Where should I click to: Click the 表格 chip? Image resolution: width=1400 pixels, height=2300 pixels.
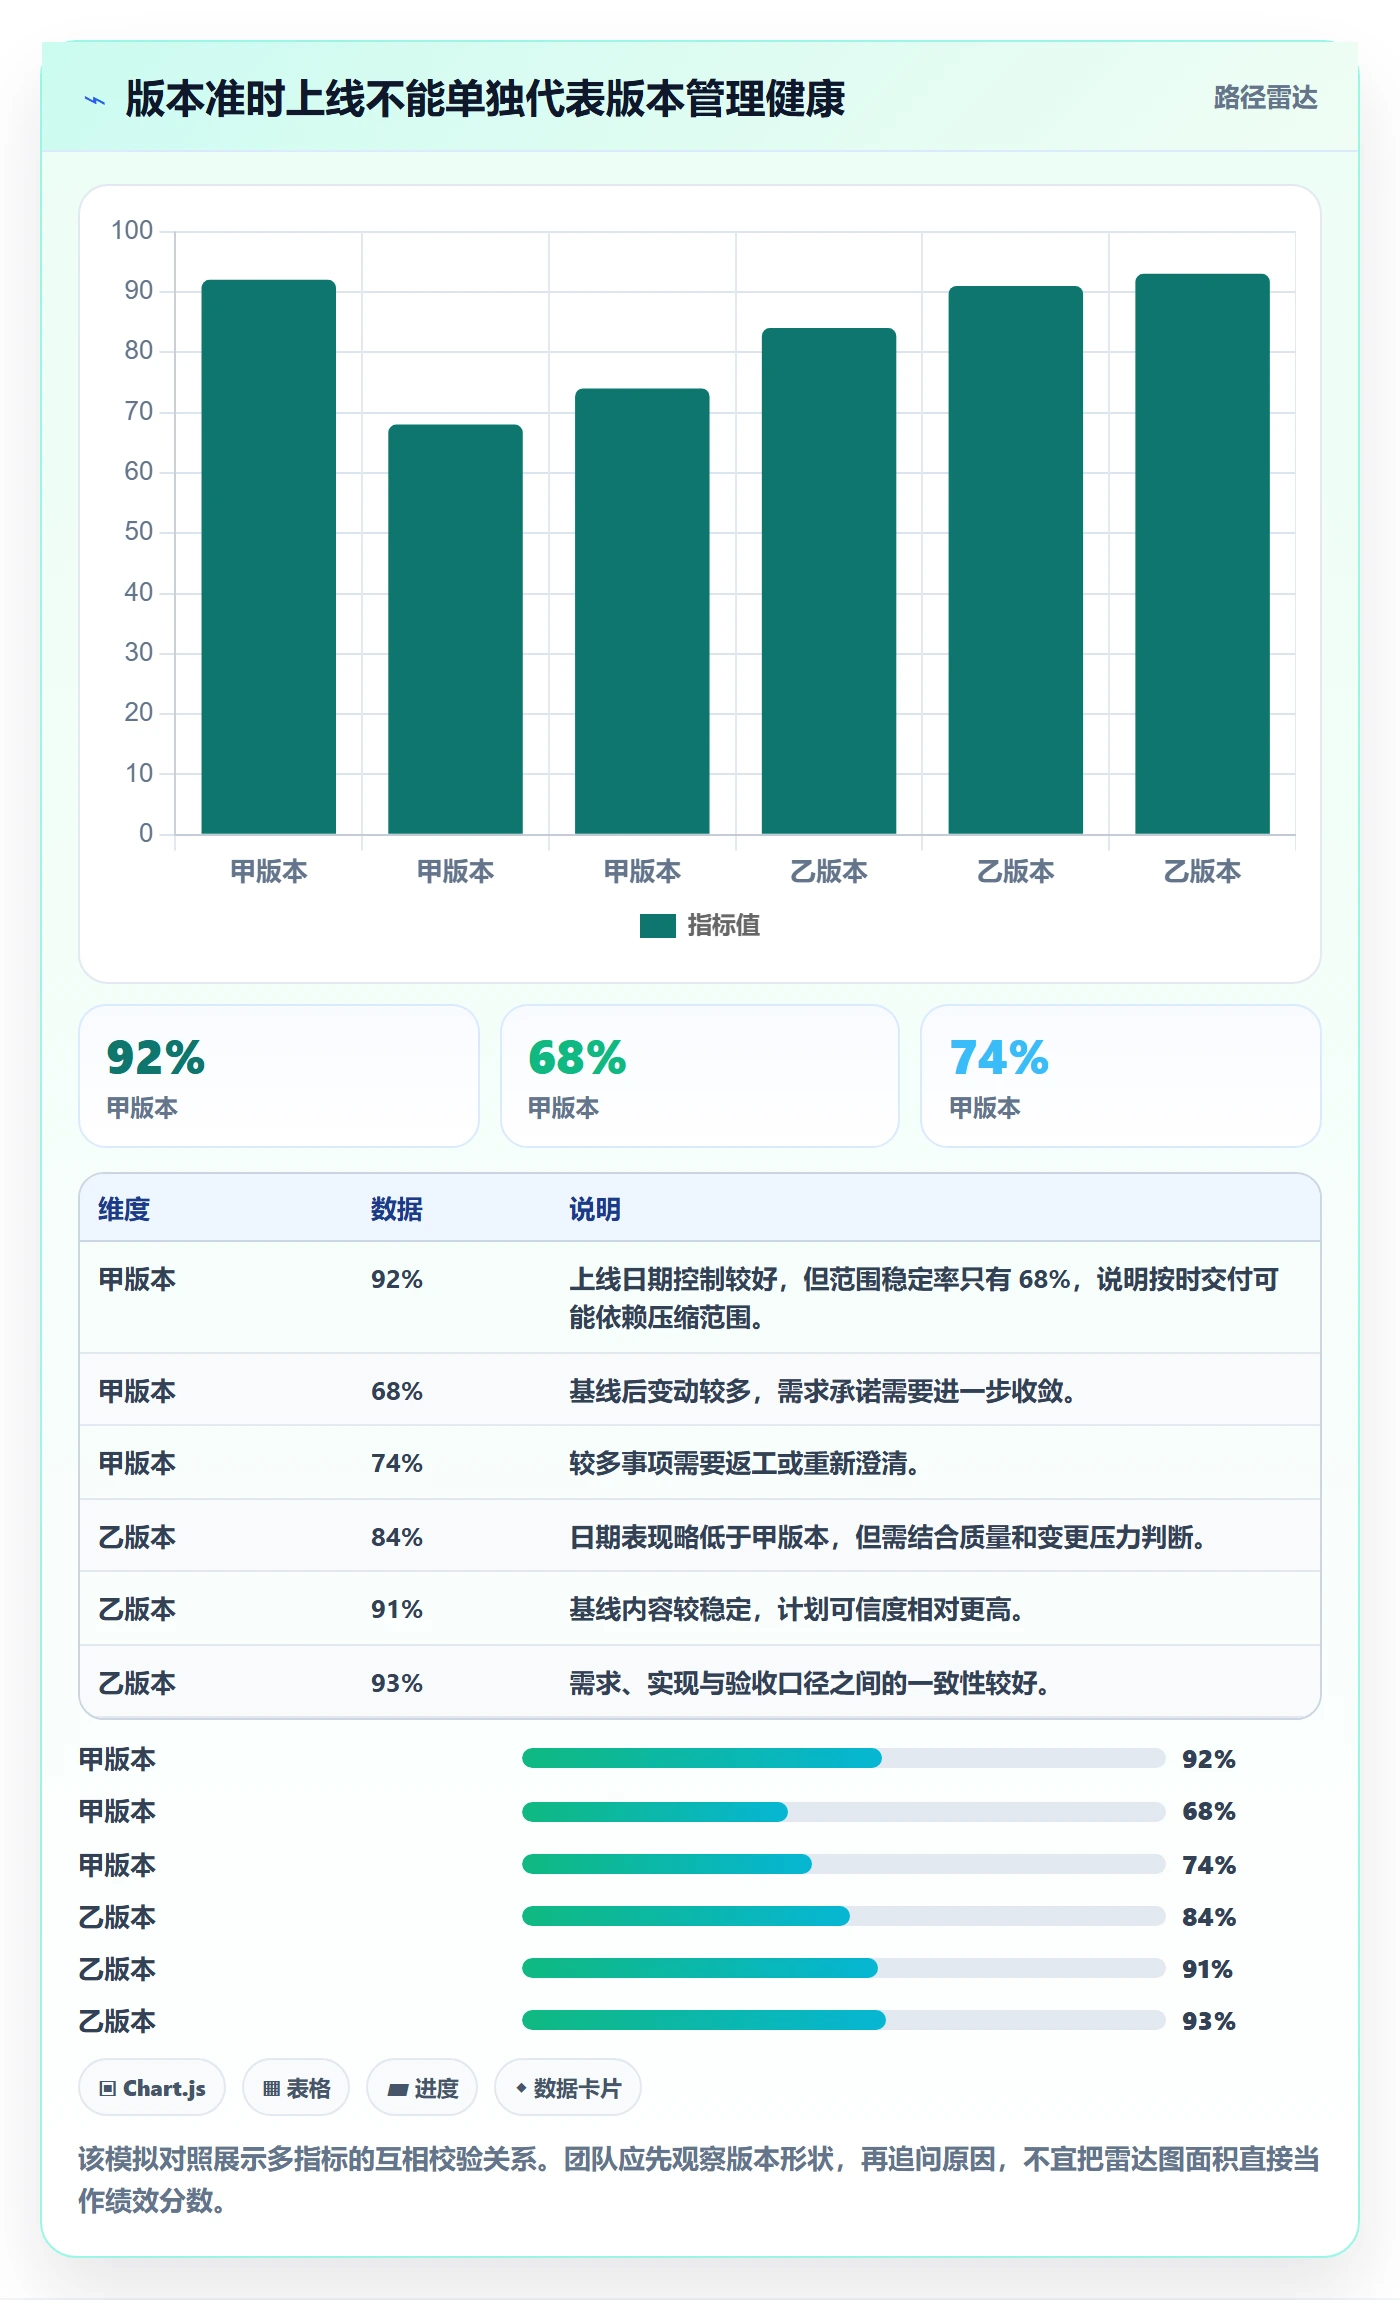(296, 2088)
